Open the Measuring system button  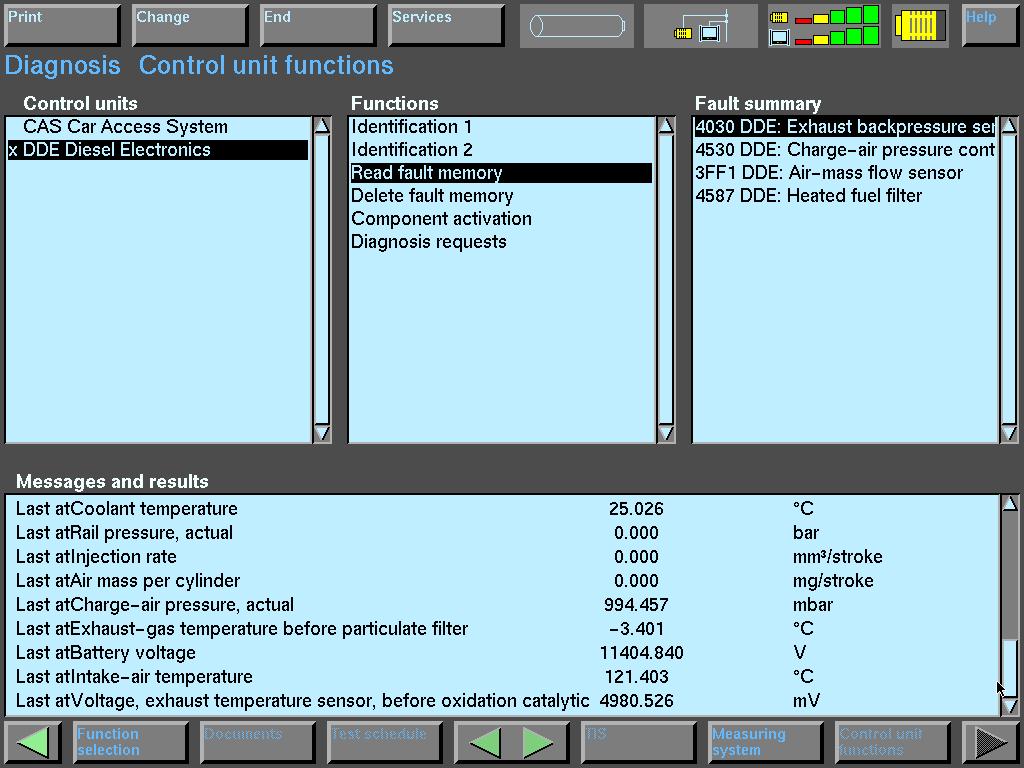[x=765, y=742]
